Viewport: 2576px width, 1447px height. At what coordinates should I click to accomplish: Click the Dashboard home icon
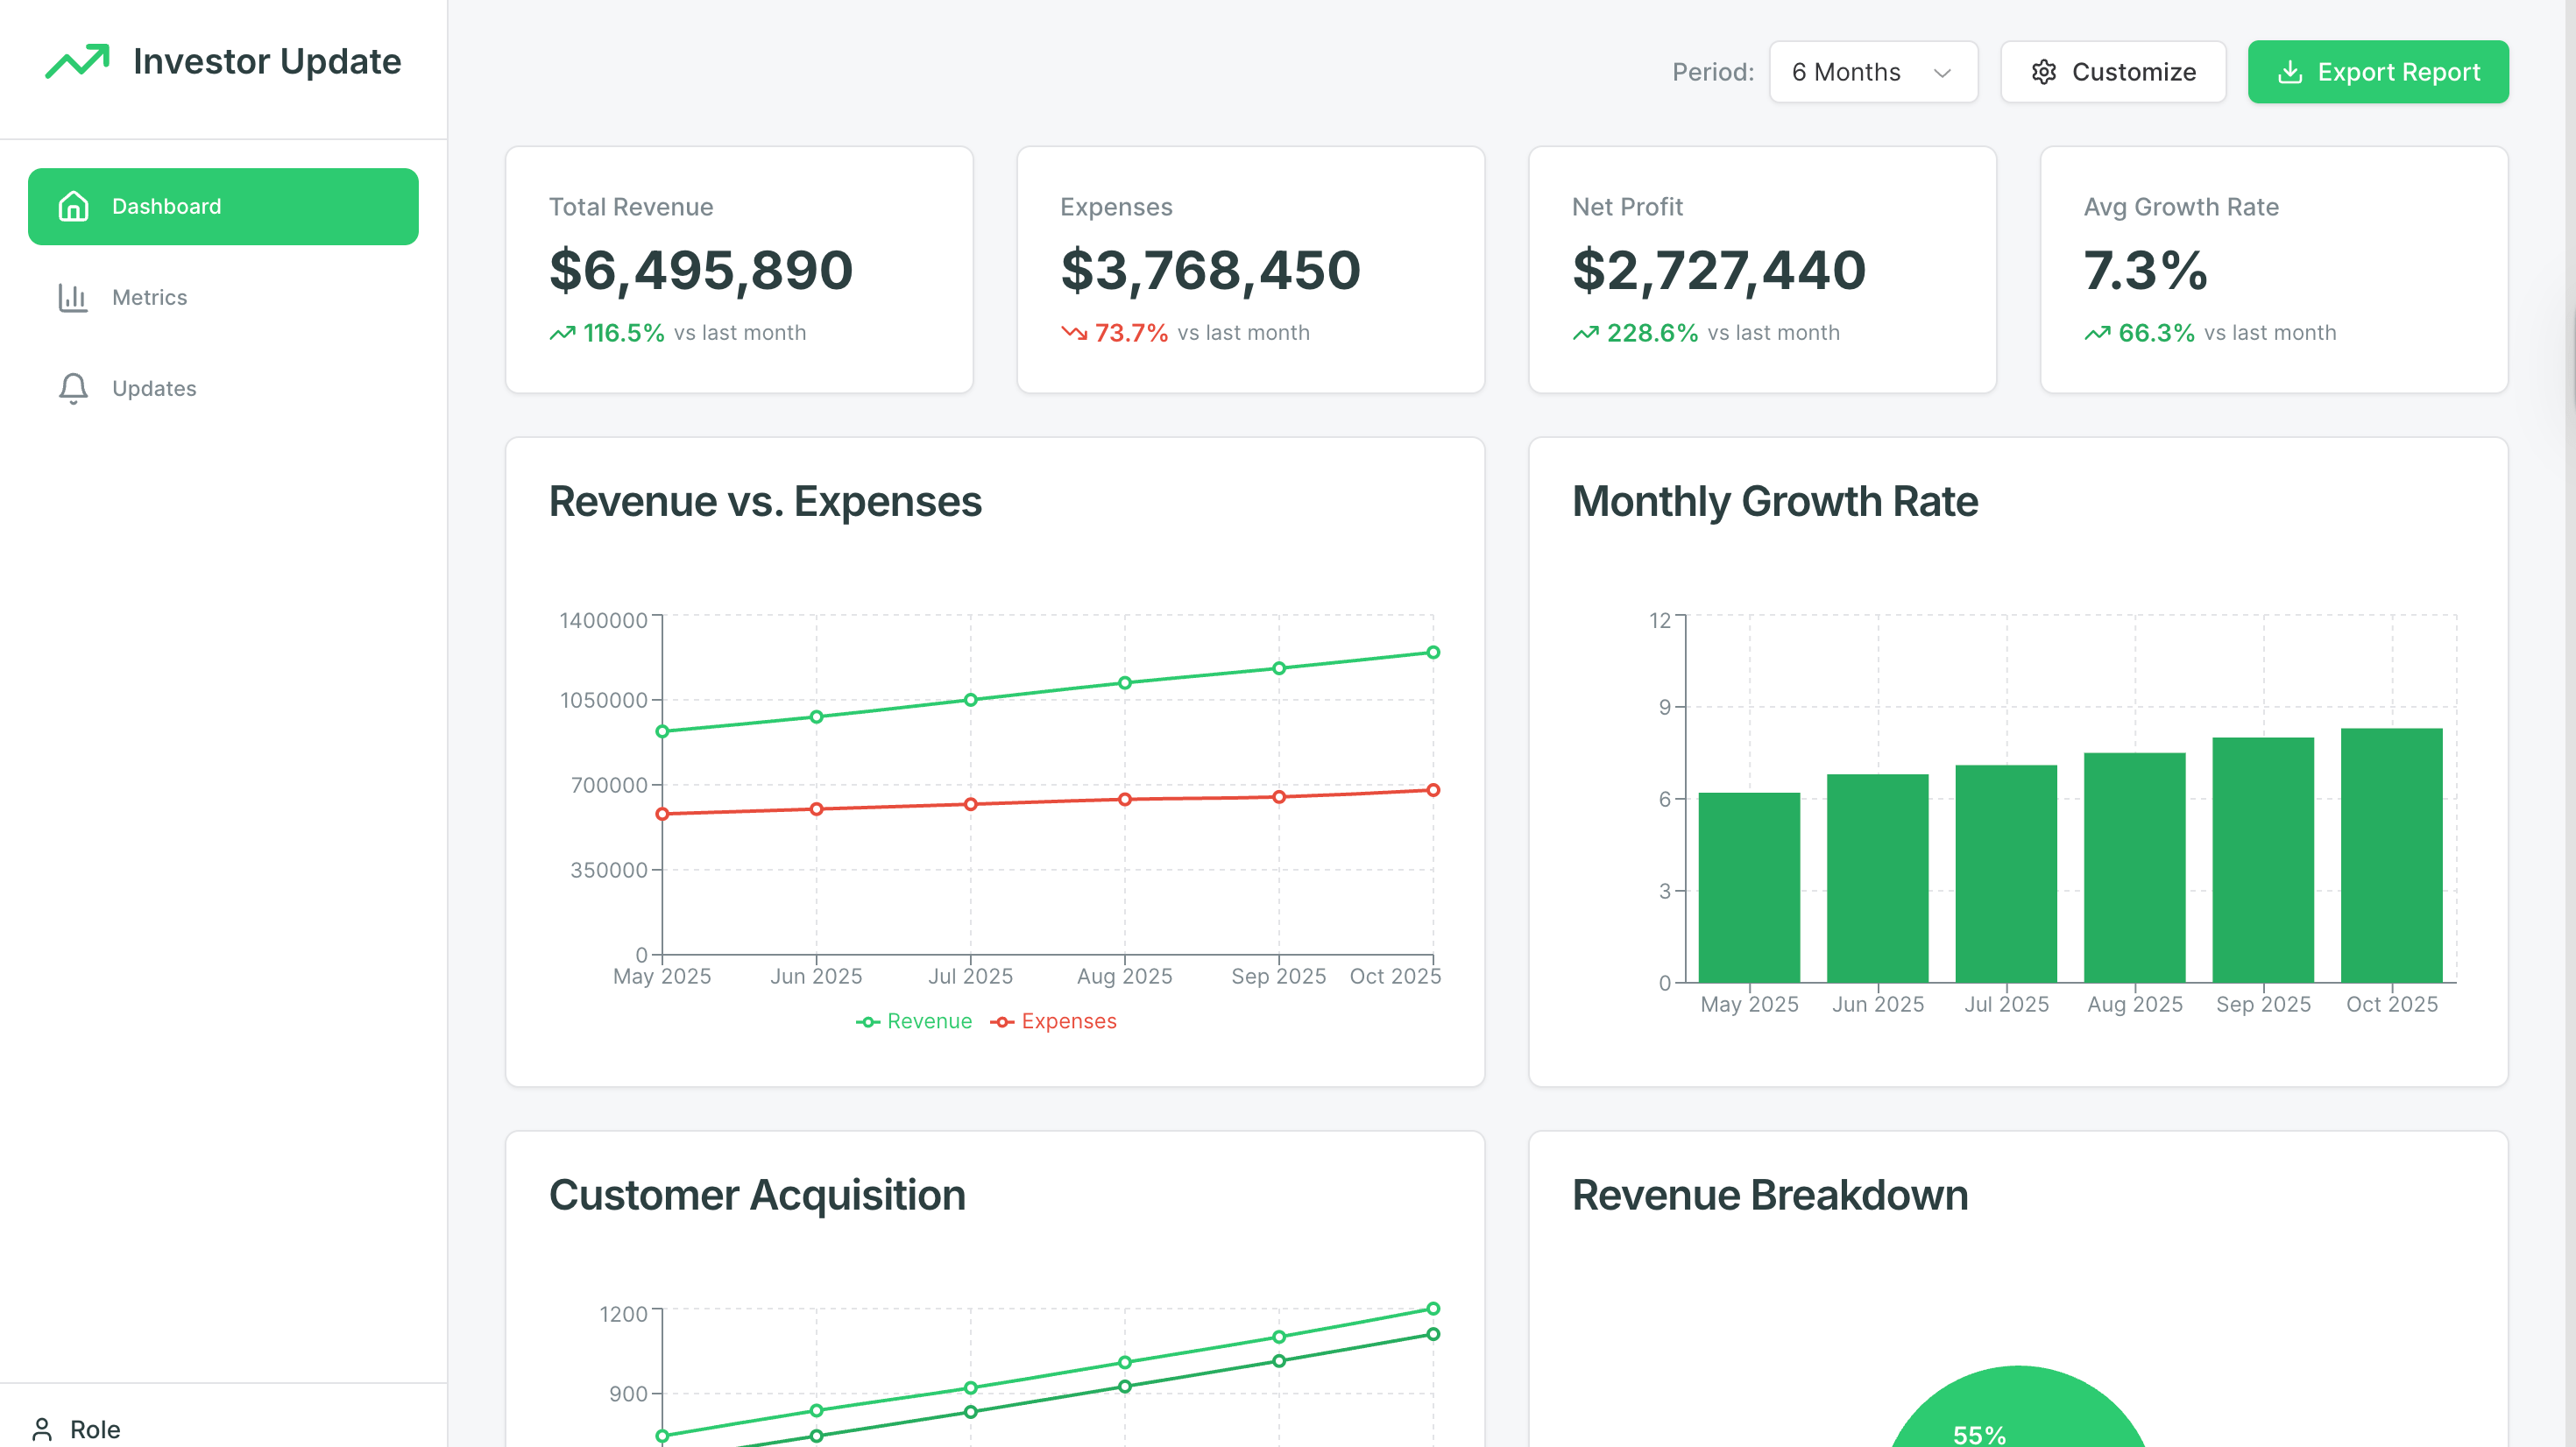(73, 206)
